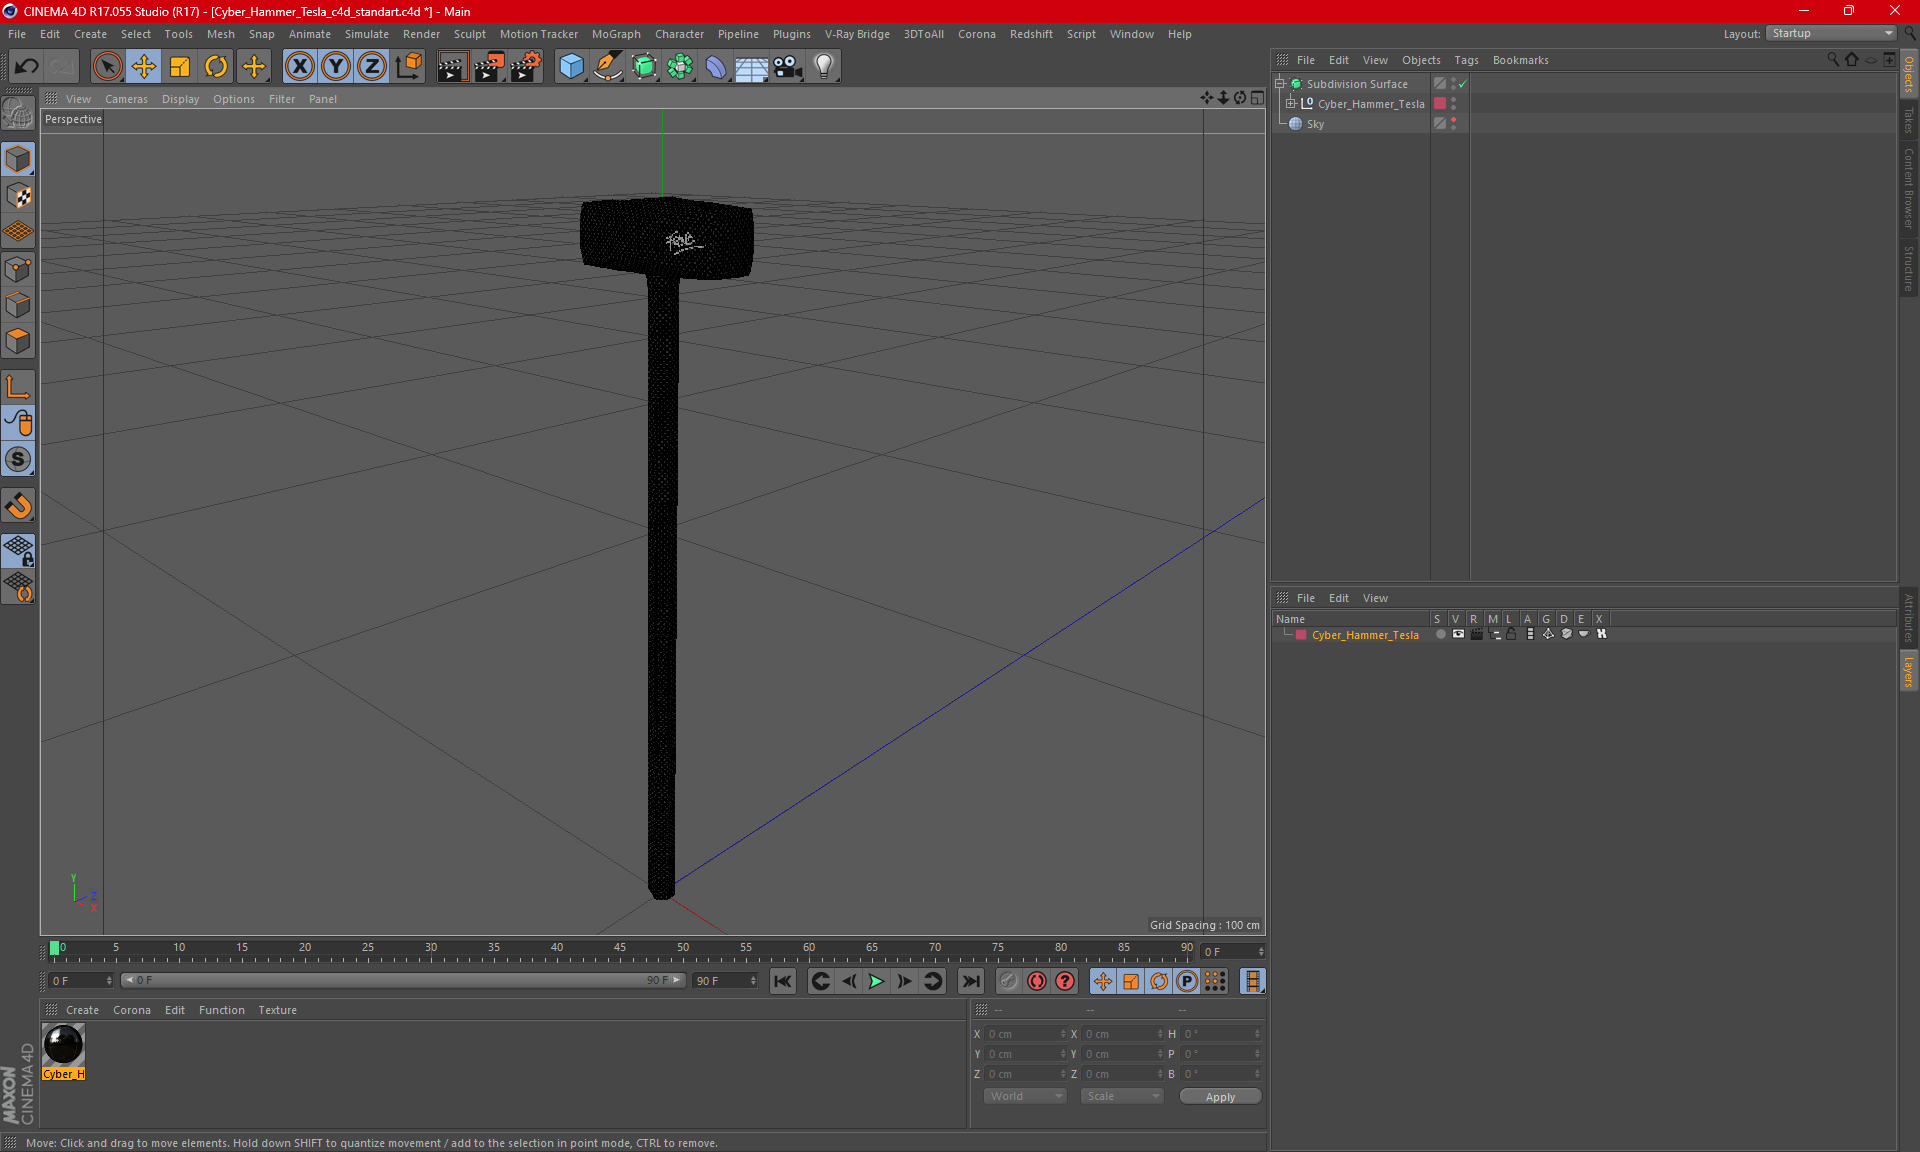This screenshot has width=1920, height=1152.
Task: Collapse the Subdivision Surface tree item
Action: pos(1280,84)
